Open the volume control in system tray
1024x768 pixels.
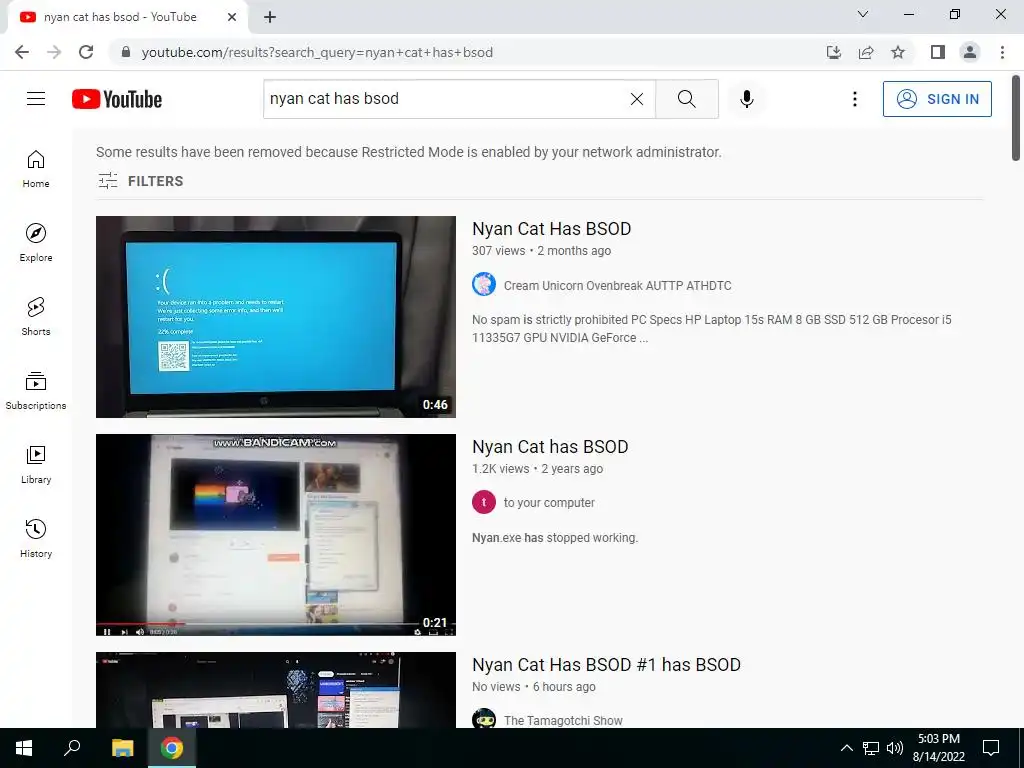pyautogui.click(x=895, y=748)
